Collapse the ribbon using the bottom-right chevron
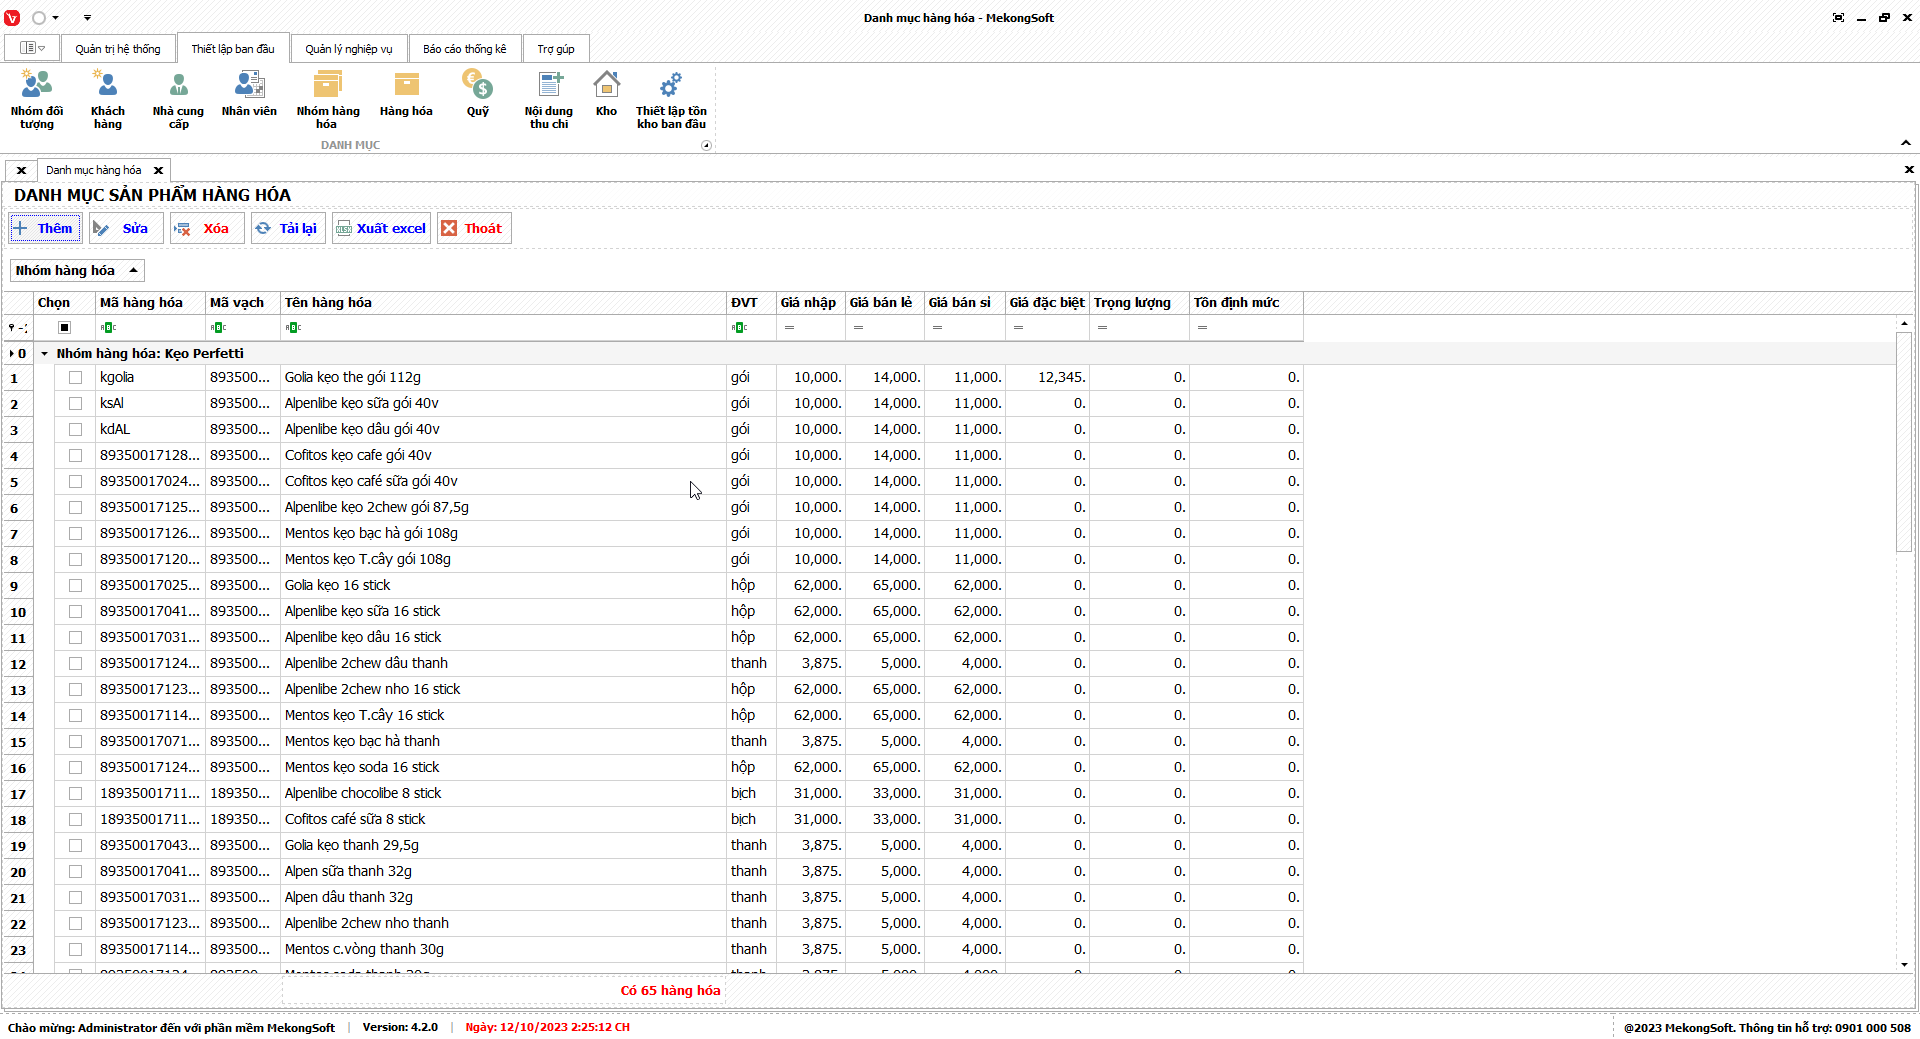Image resolution: width=1920 pixels, height=1039 pixels. pyautogui.click(x=1905, y=143)
